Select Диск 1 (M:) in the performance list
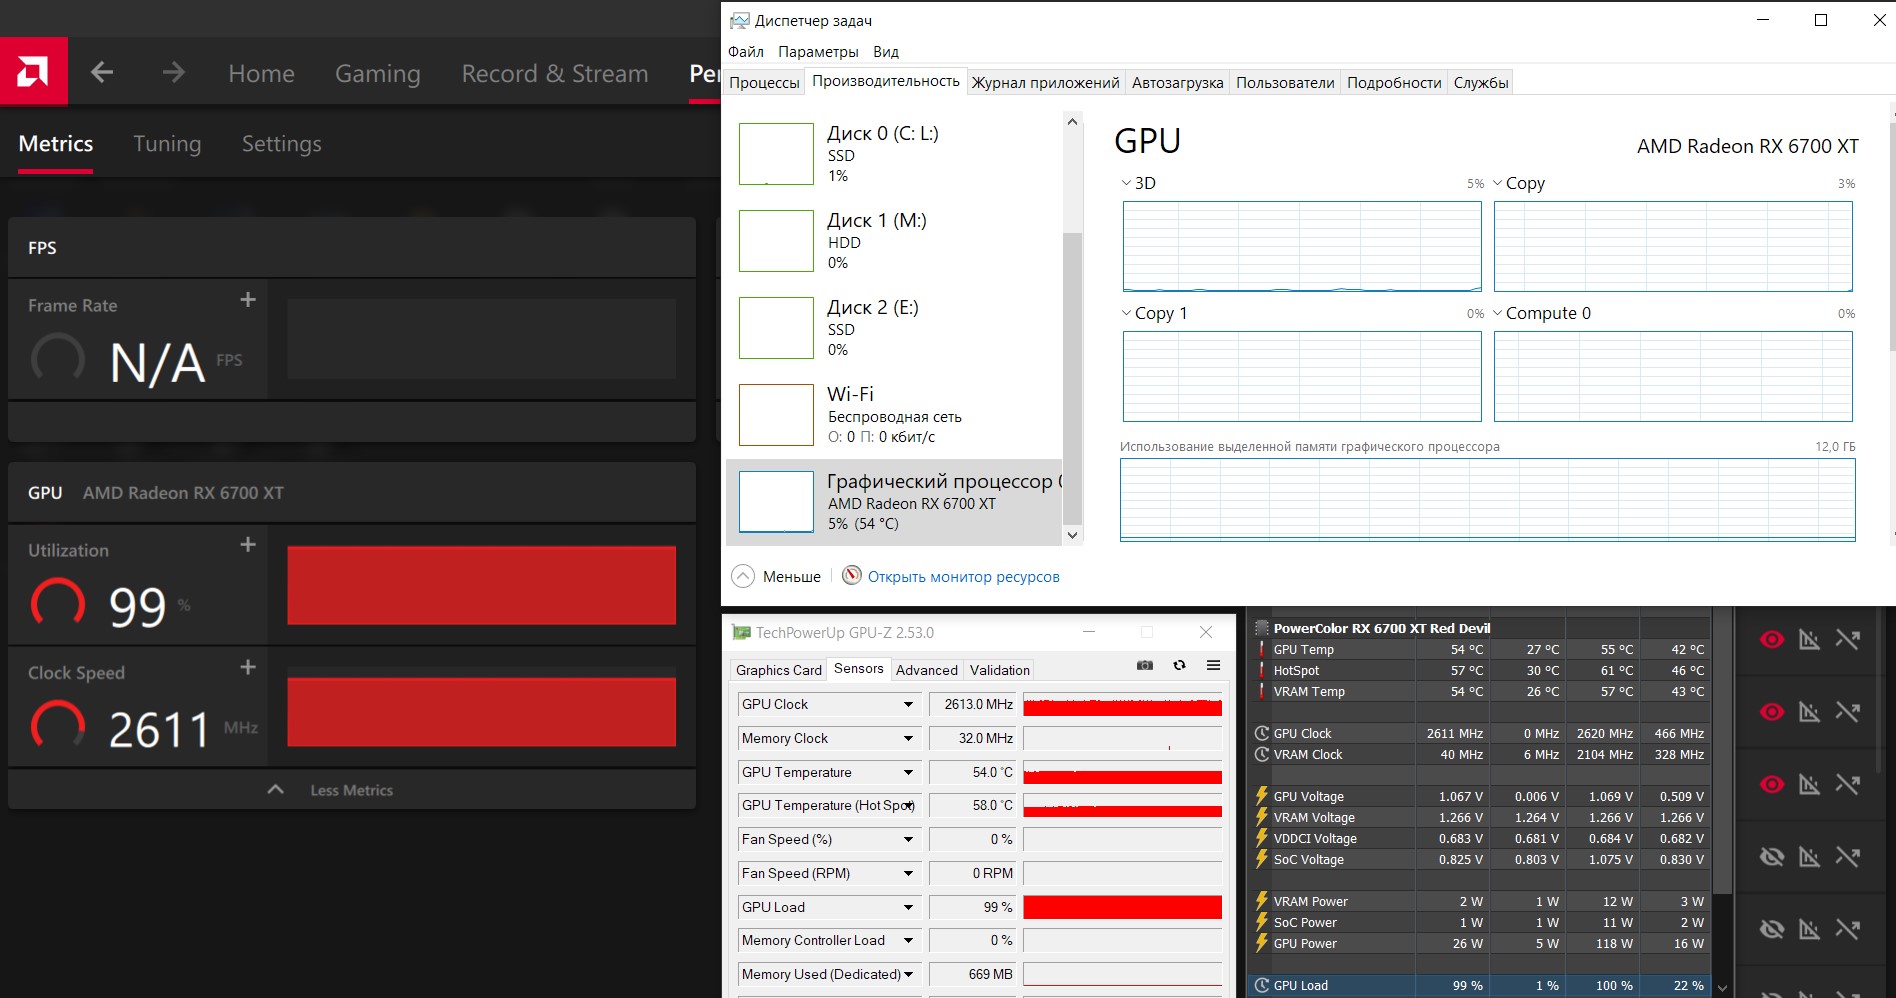This screenshot has height=998, width=1896. pyautogui.click(x=893, y=241)
